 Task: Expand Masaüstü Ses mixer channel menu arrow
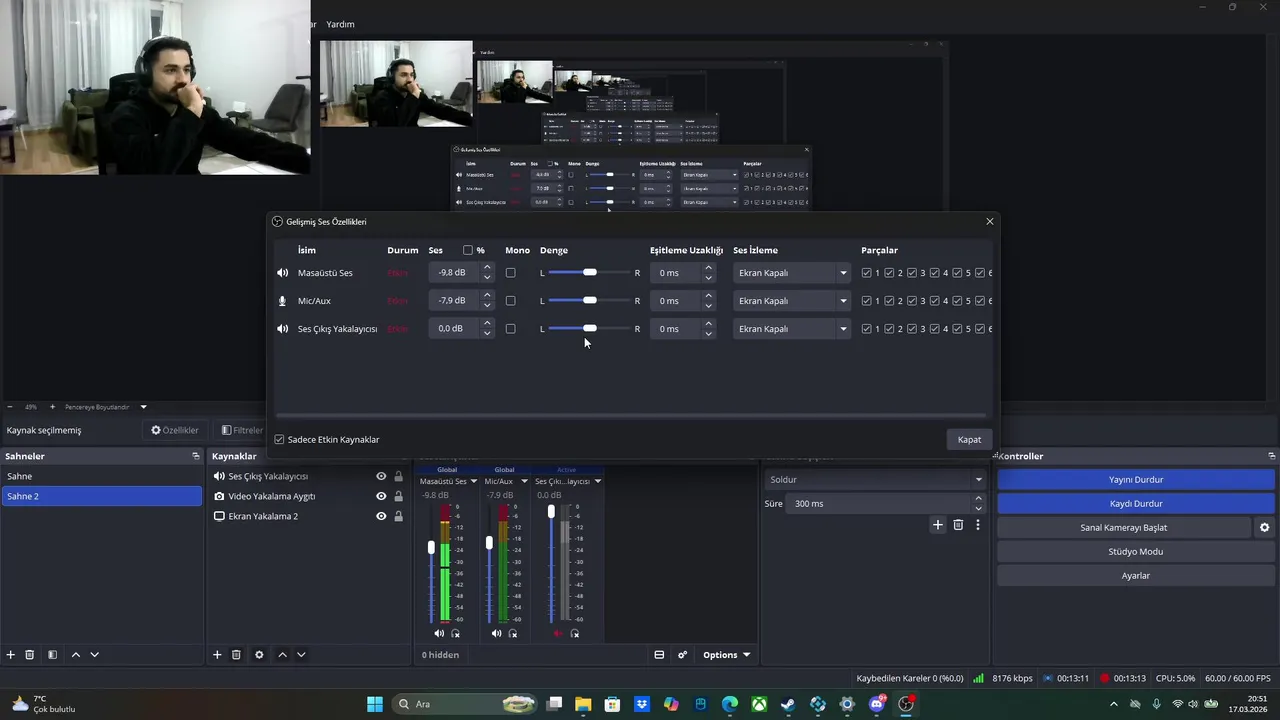click(x=474, y=481)
